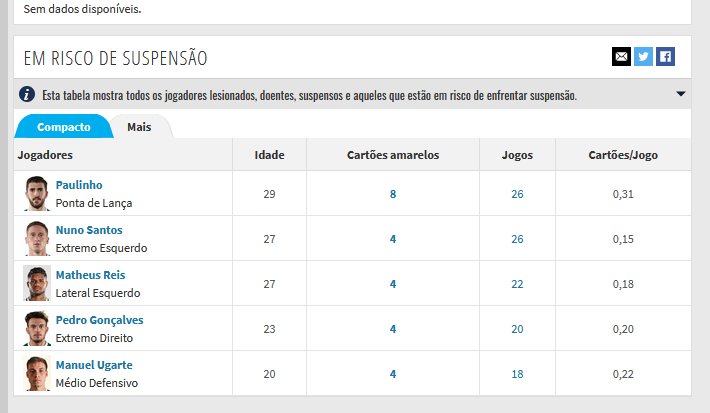Switch to the Compacto tab
This screenshot has width=710, height=413.
(63, 127)
